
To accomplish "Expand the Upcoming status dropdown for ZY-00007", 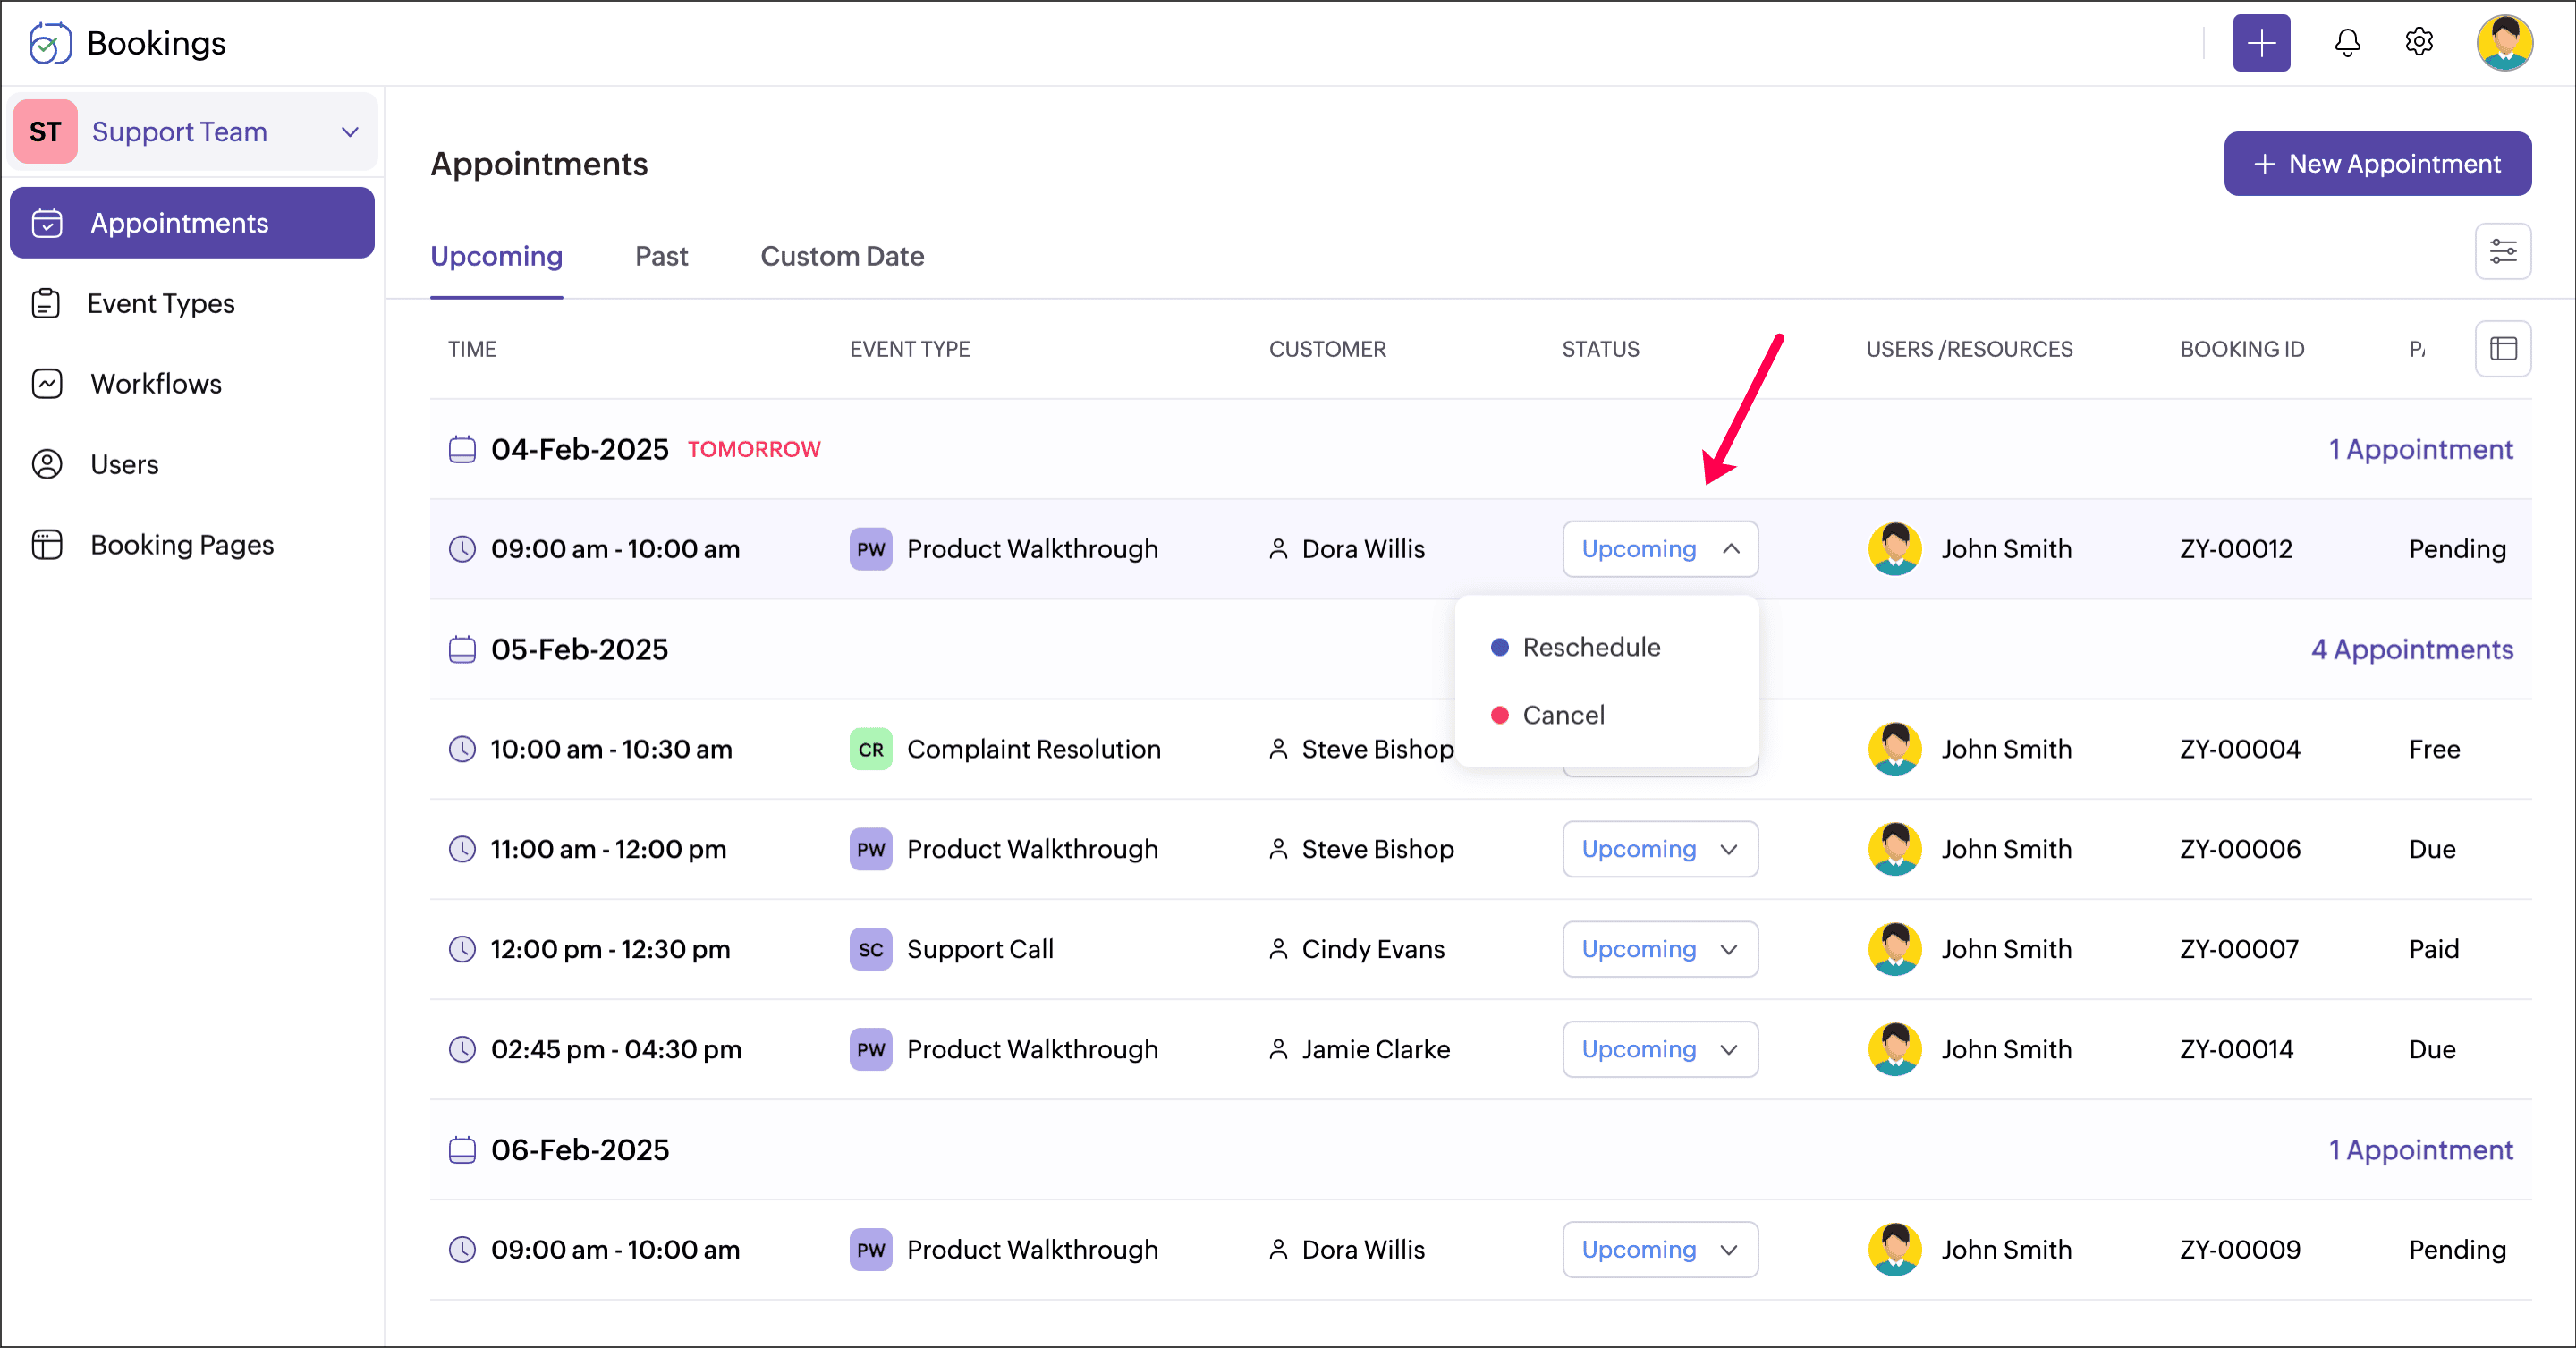I will 1660,949.
